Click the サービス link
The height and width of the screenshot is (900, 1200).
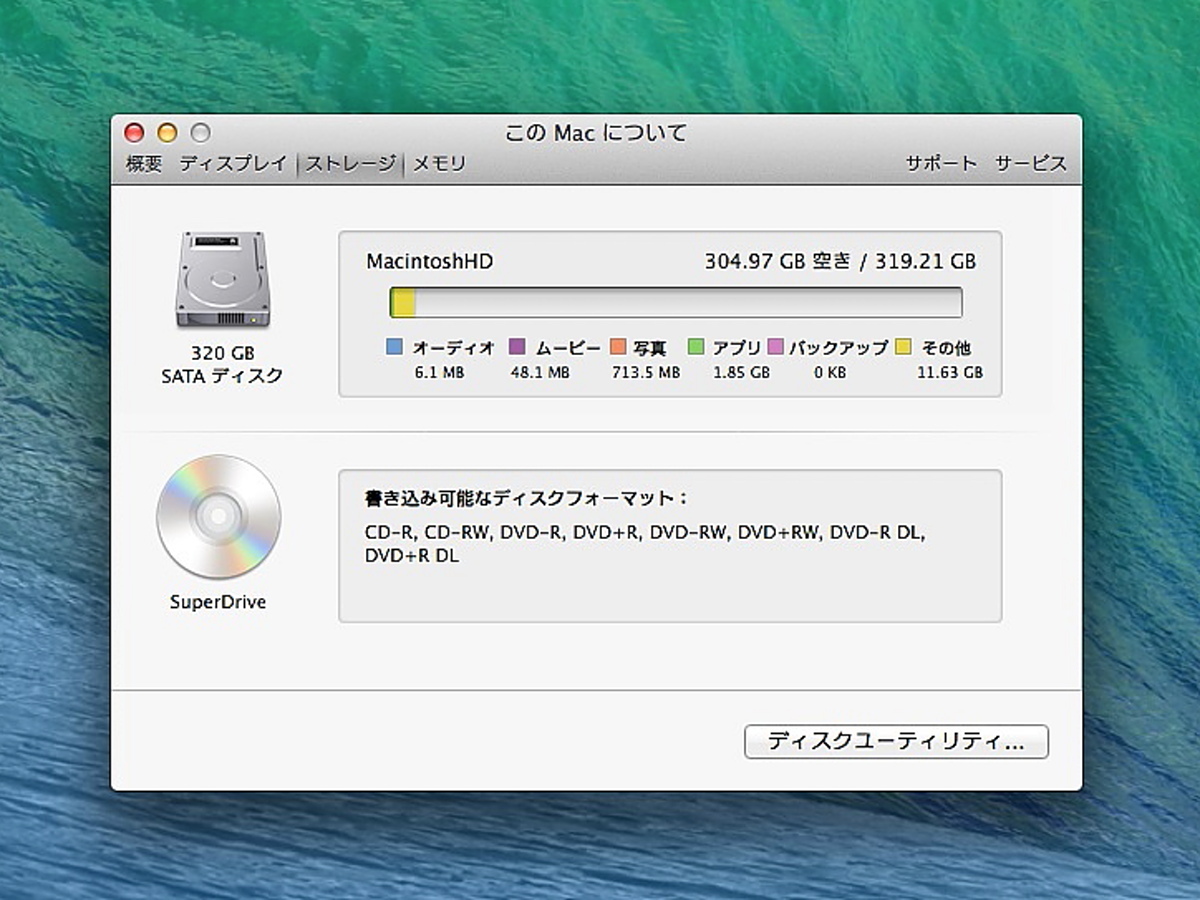1030,163
